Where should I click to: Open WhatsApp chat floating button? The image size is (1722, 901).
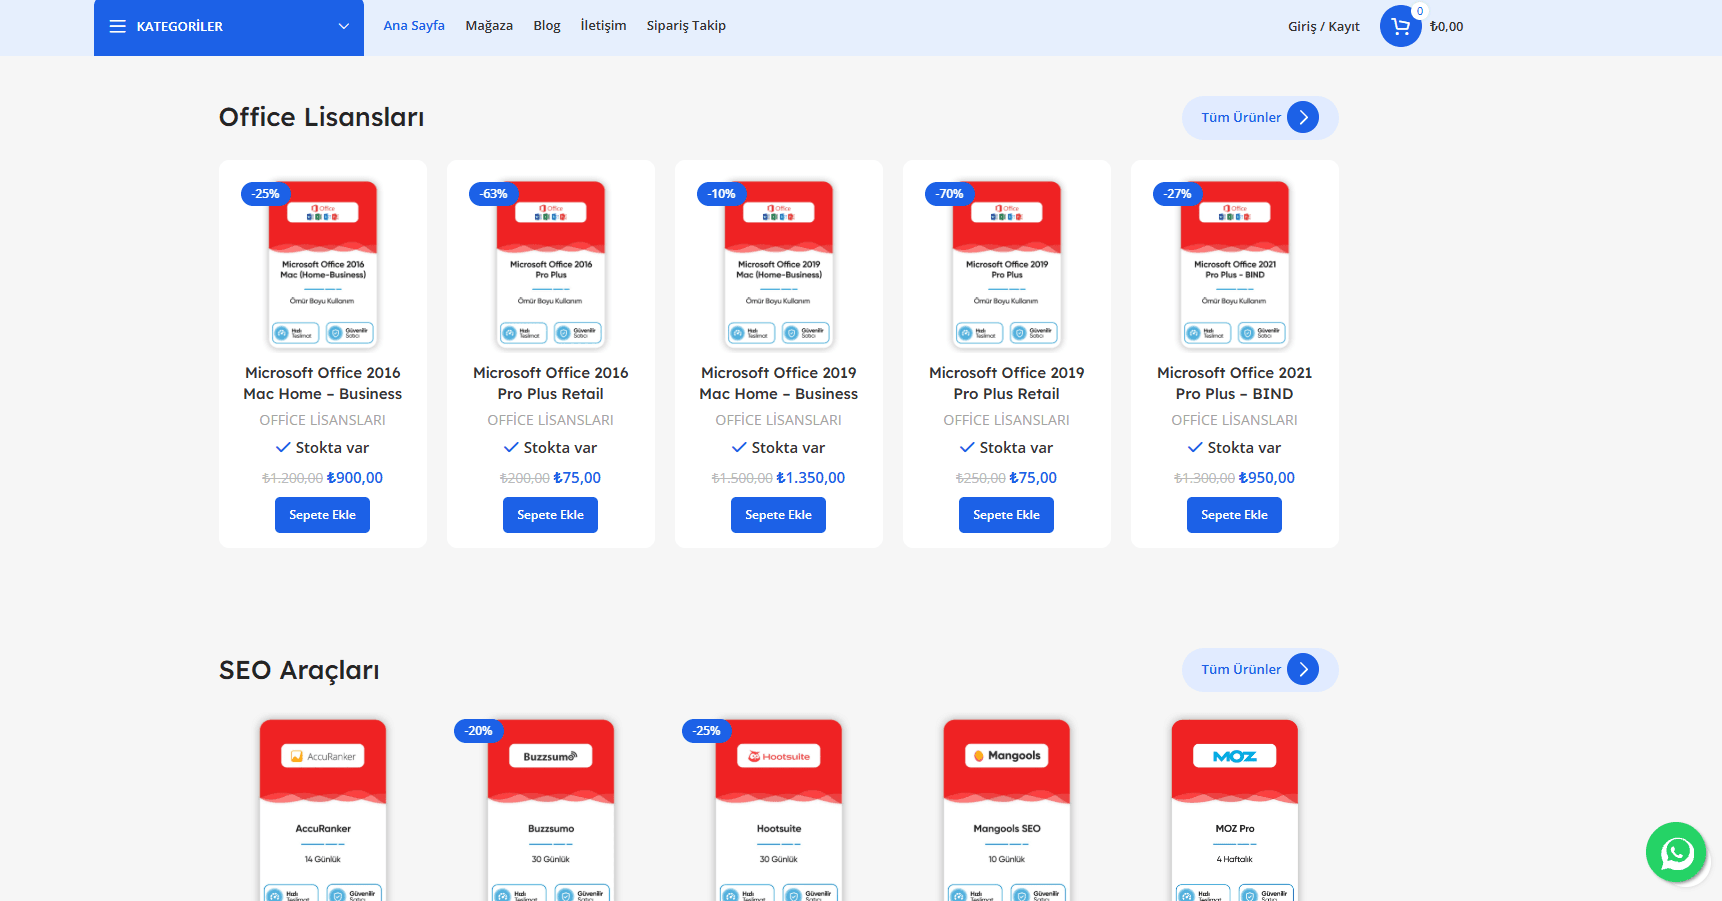coord(1676,852)
